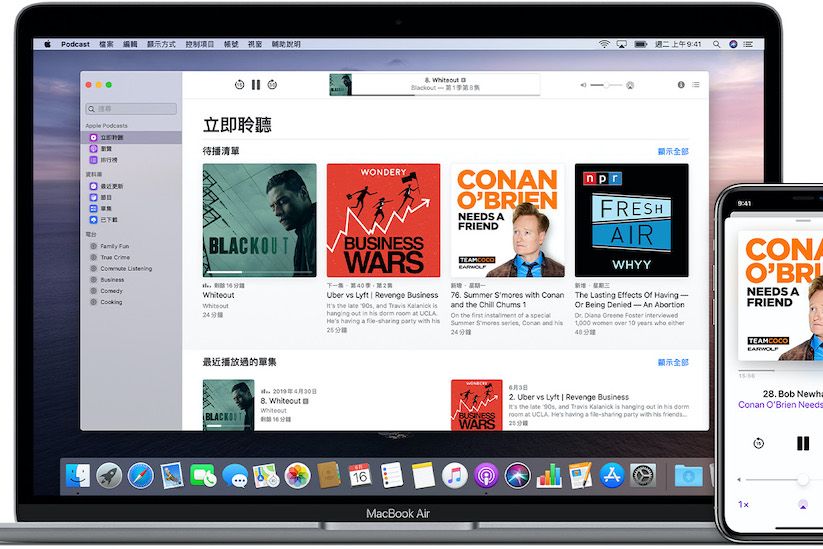Open Maps from the Dock
The height and width of the screenshot is (549, 823).
click(266, 476)
